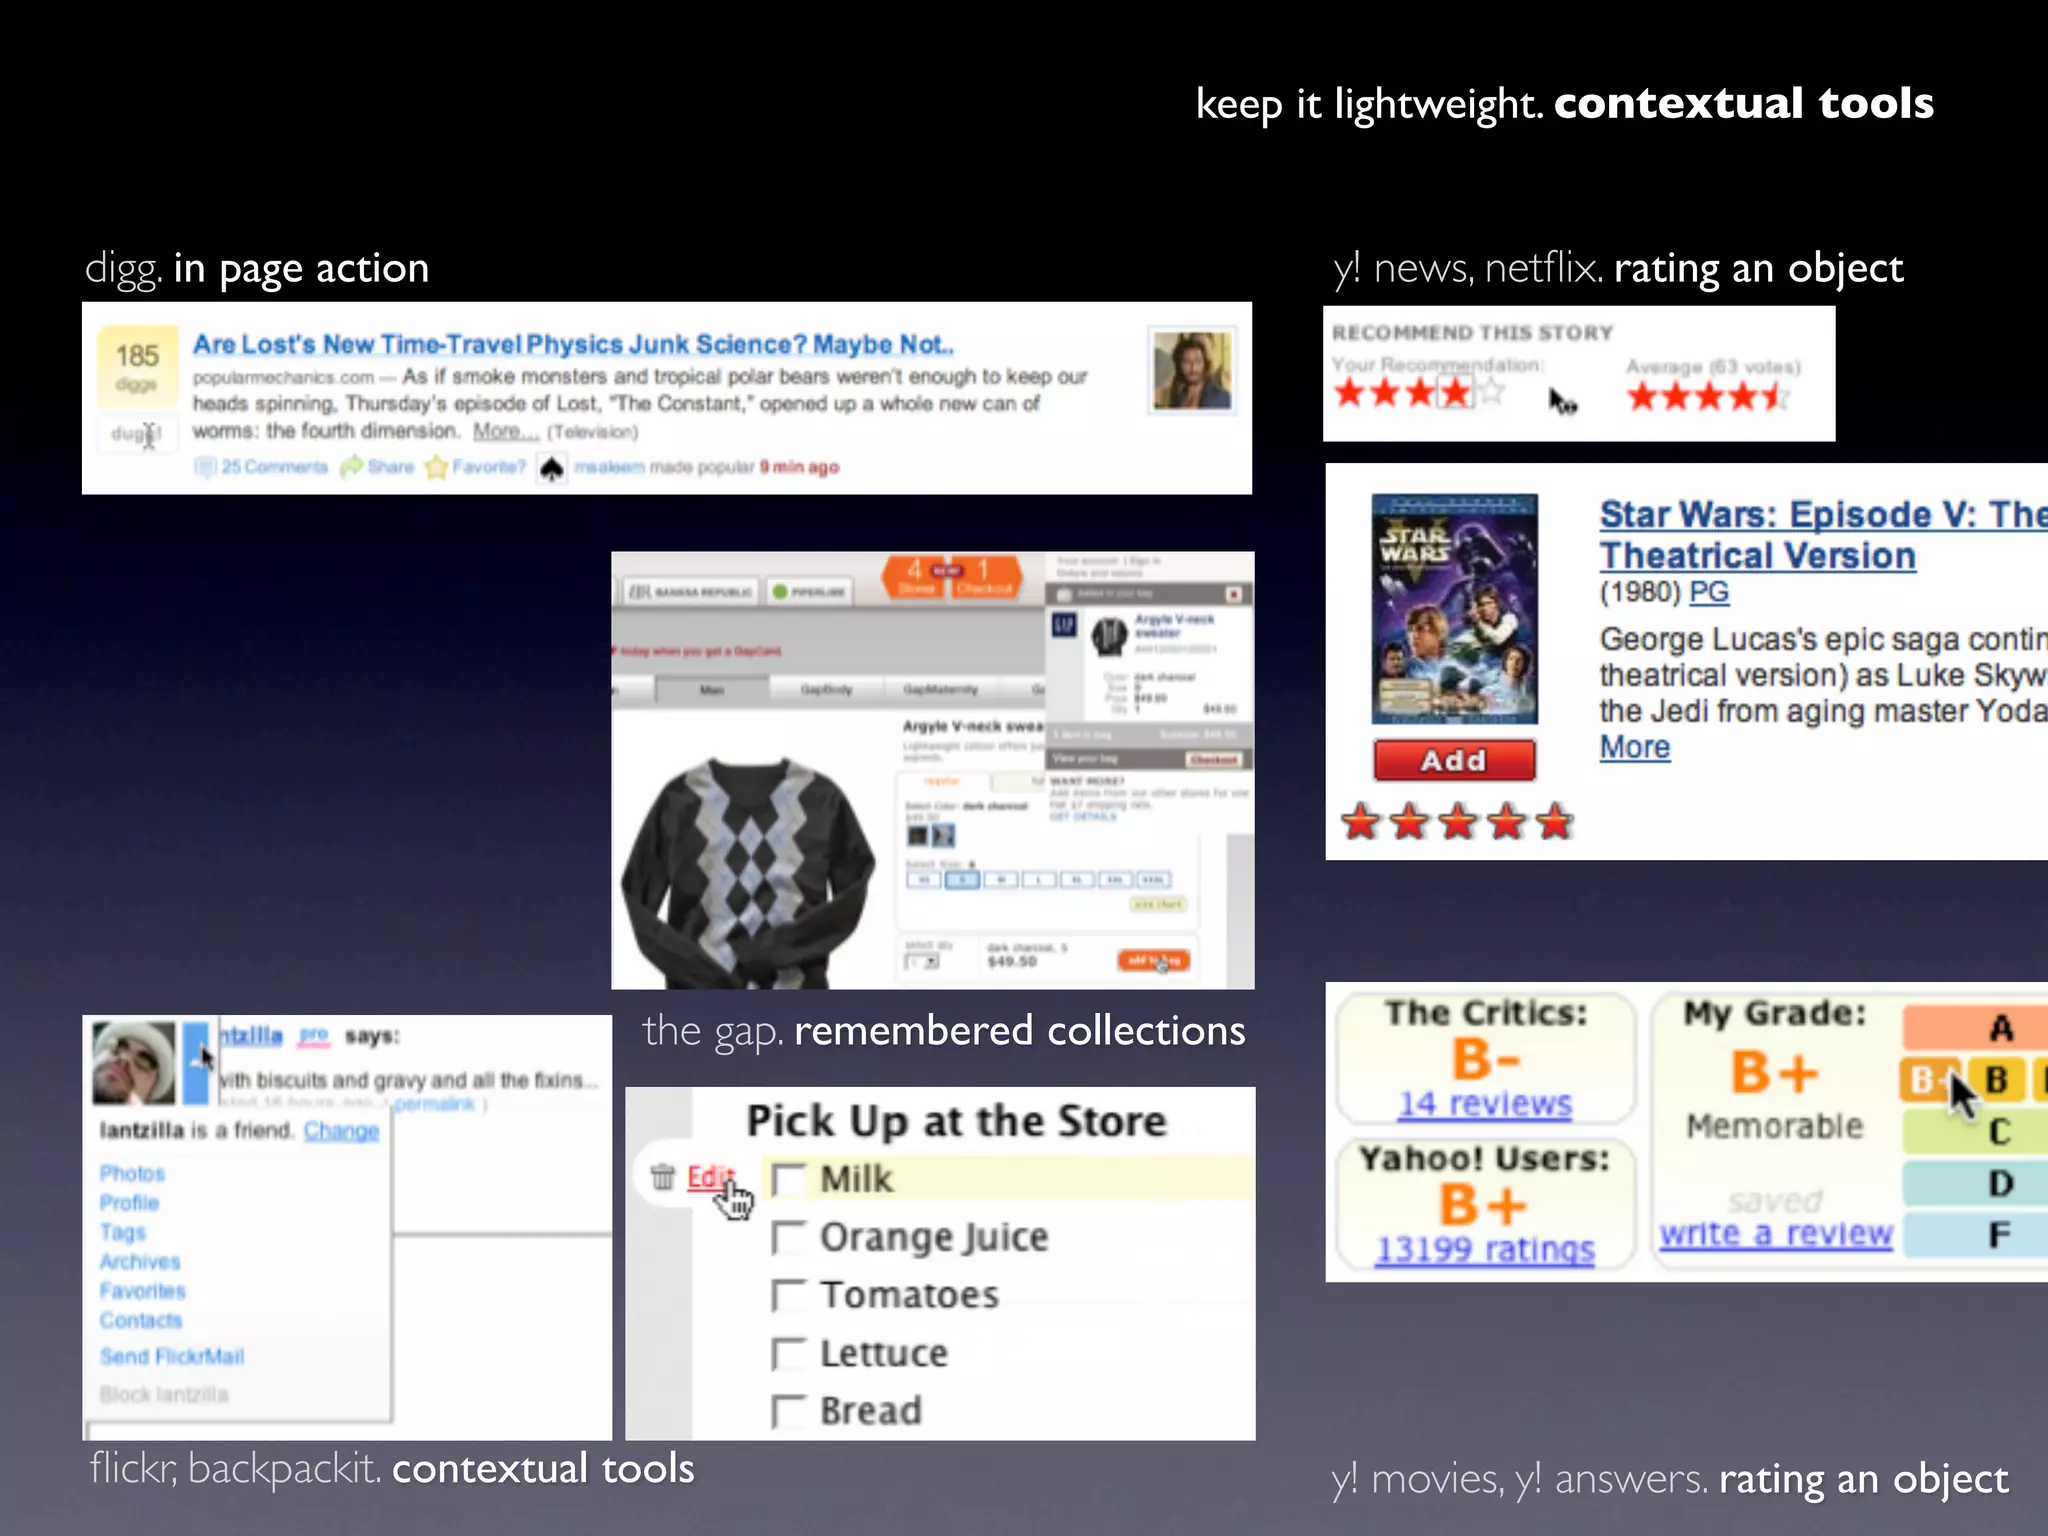Set Your Recommendation to five stars
The image size is (2048, 1536).
tap(1490, 392)
